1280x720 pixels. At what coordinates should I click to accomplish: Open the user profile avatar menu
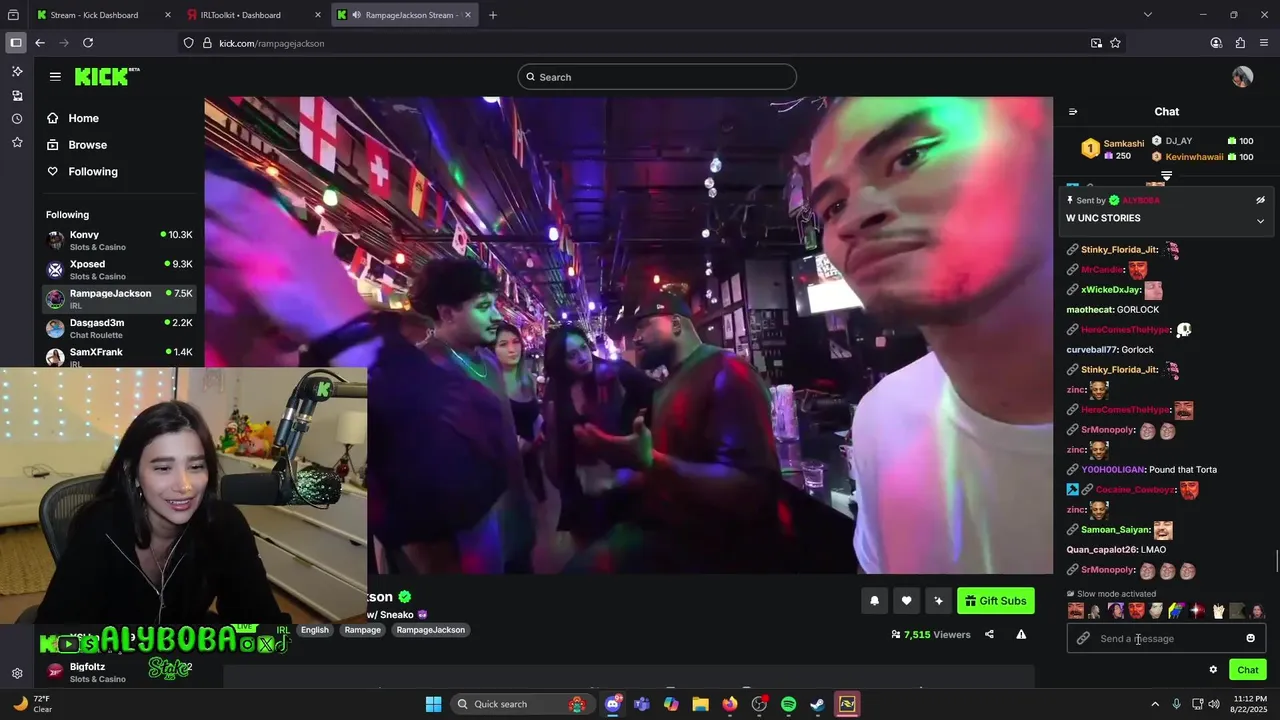point(1242,77)
